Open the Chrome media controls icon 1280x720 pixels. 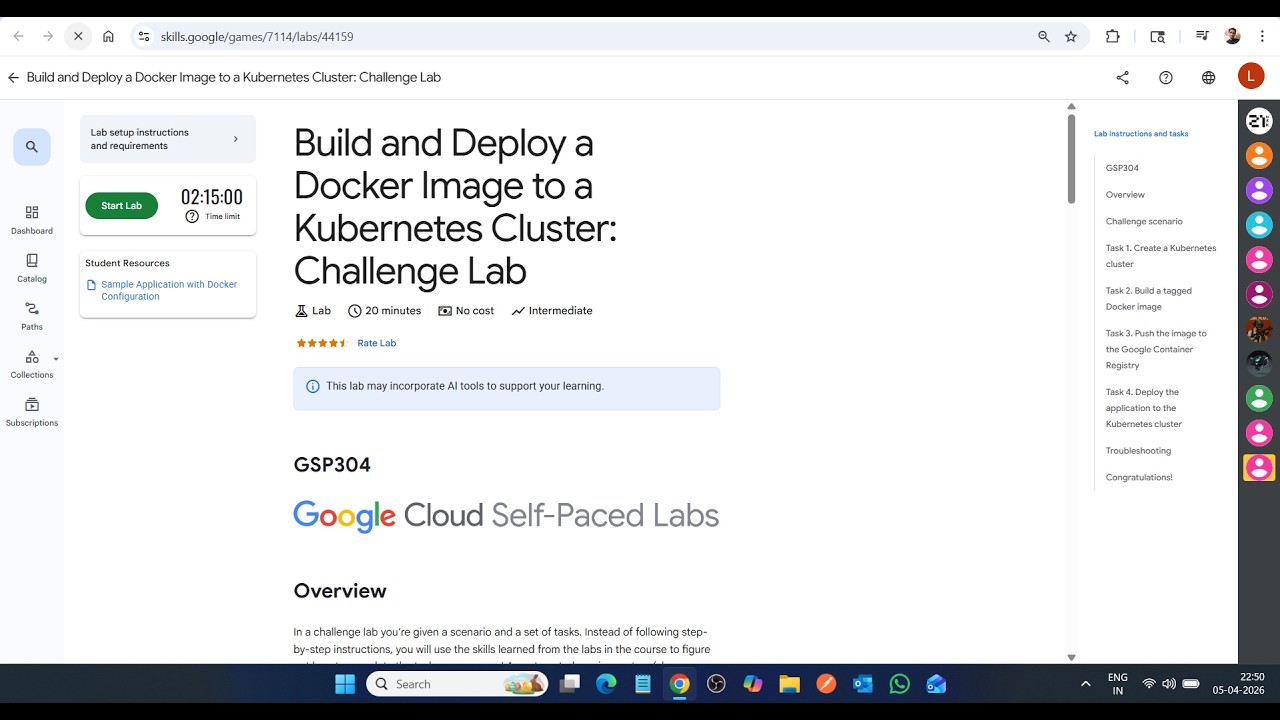tap(1201, 36)
